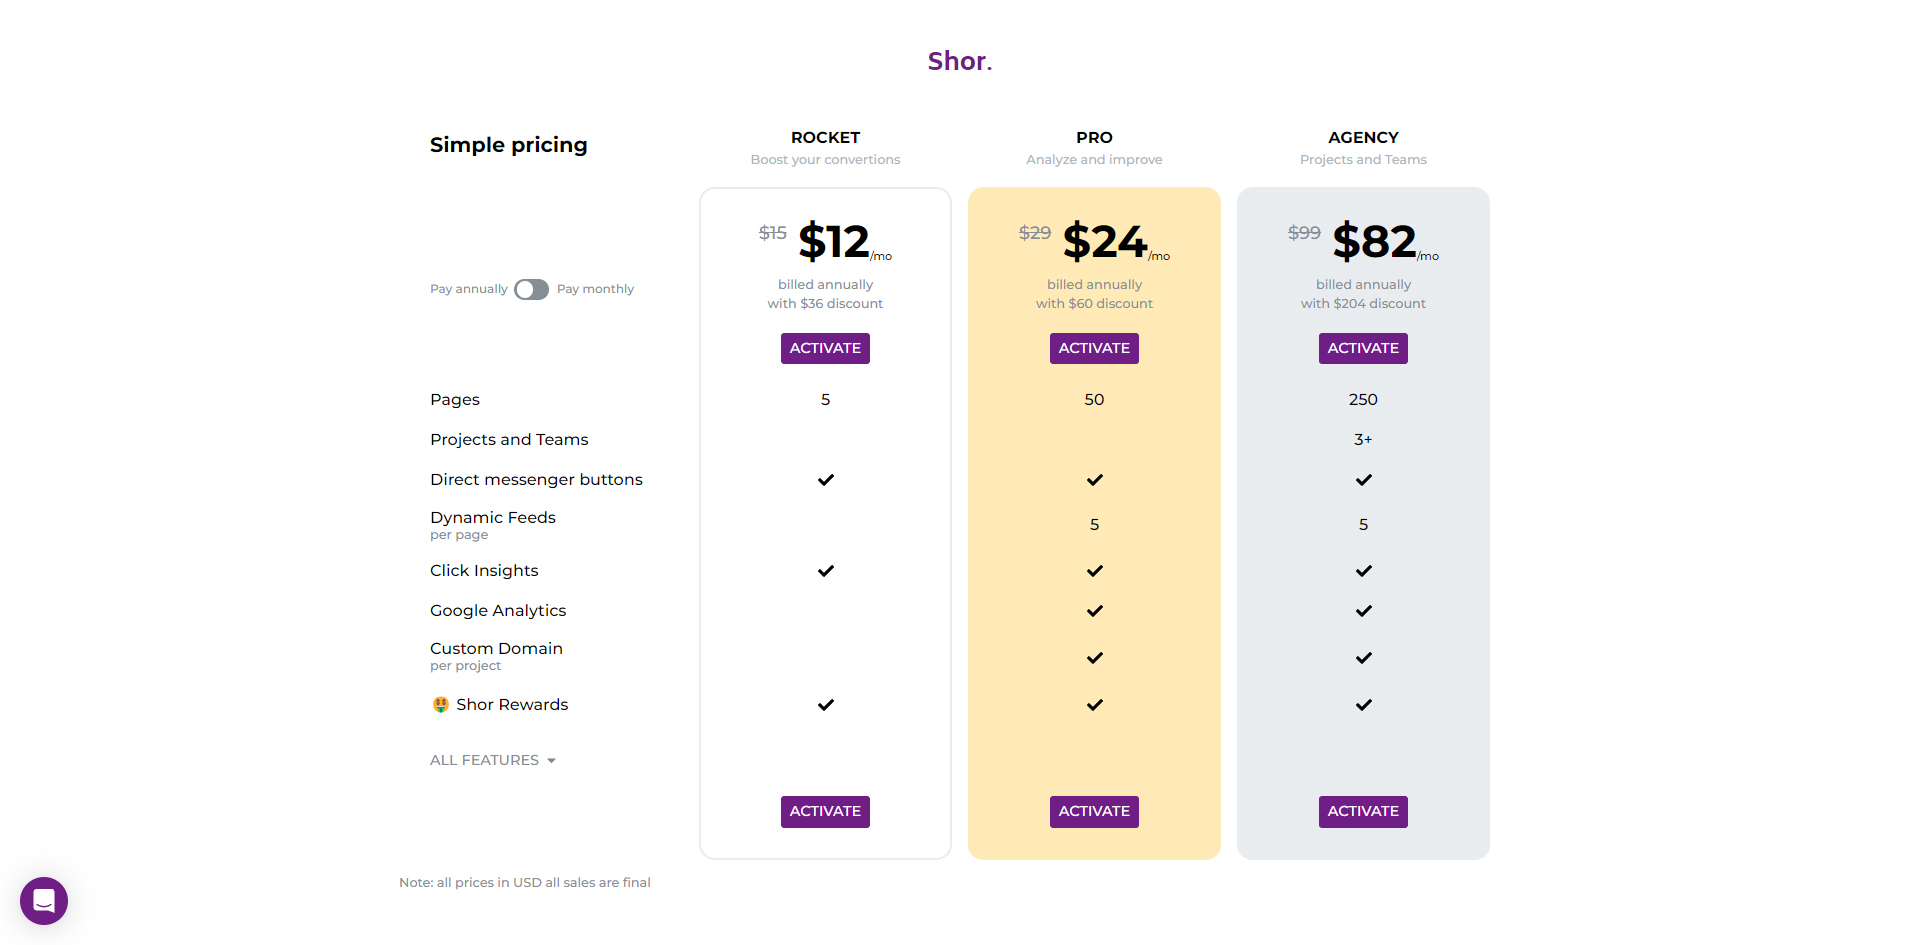Click the Shor Rewards emoji icon
1920x945 pixels.
440,704
